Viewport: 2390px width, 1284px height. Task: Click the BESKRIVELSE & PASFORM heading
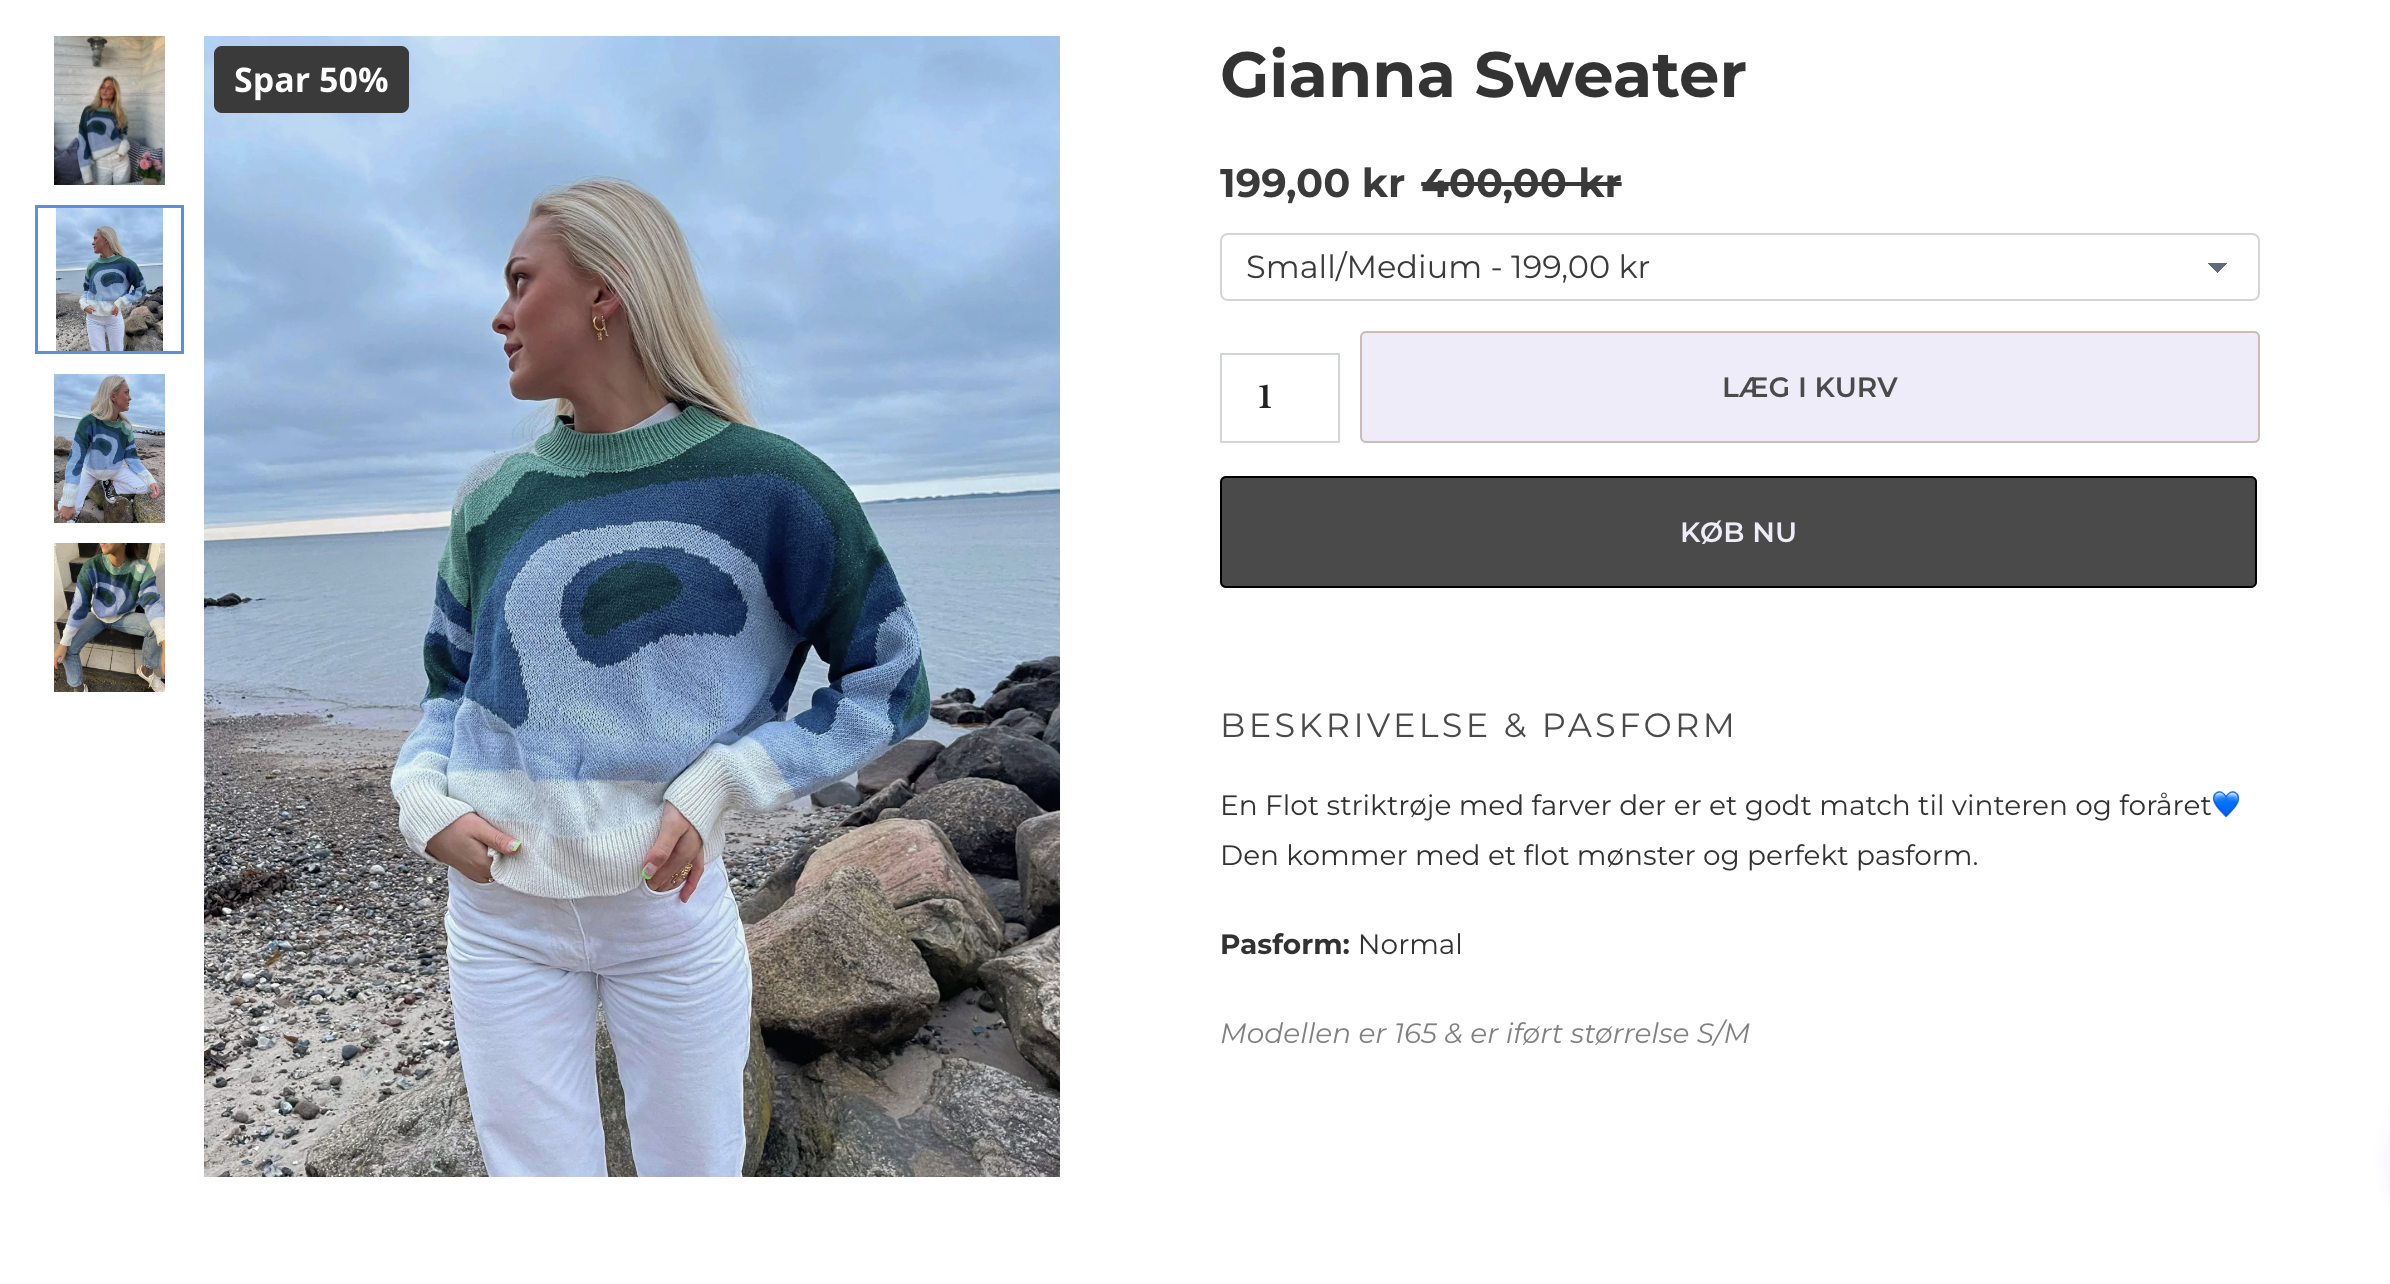click(x=1478, y=725)
